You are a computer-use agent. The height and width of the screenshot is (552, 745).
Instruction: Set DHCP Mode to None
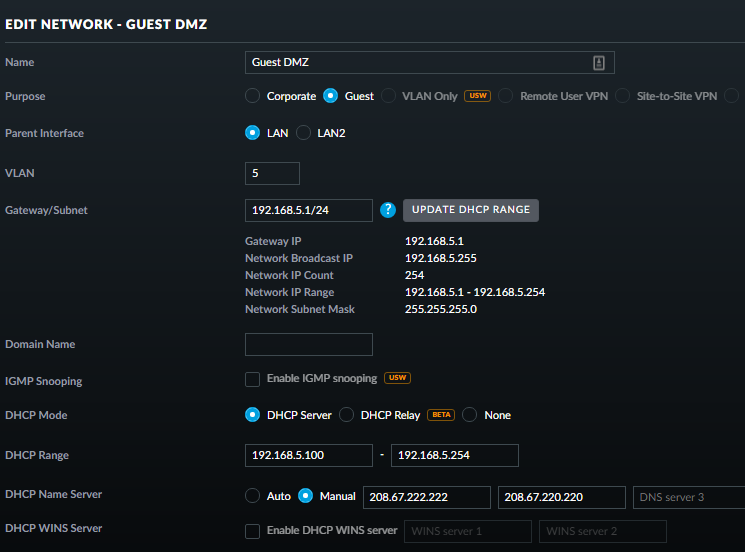click(470, 415)
